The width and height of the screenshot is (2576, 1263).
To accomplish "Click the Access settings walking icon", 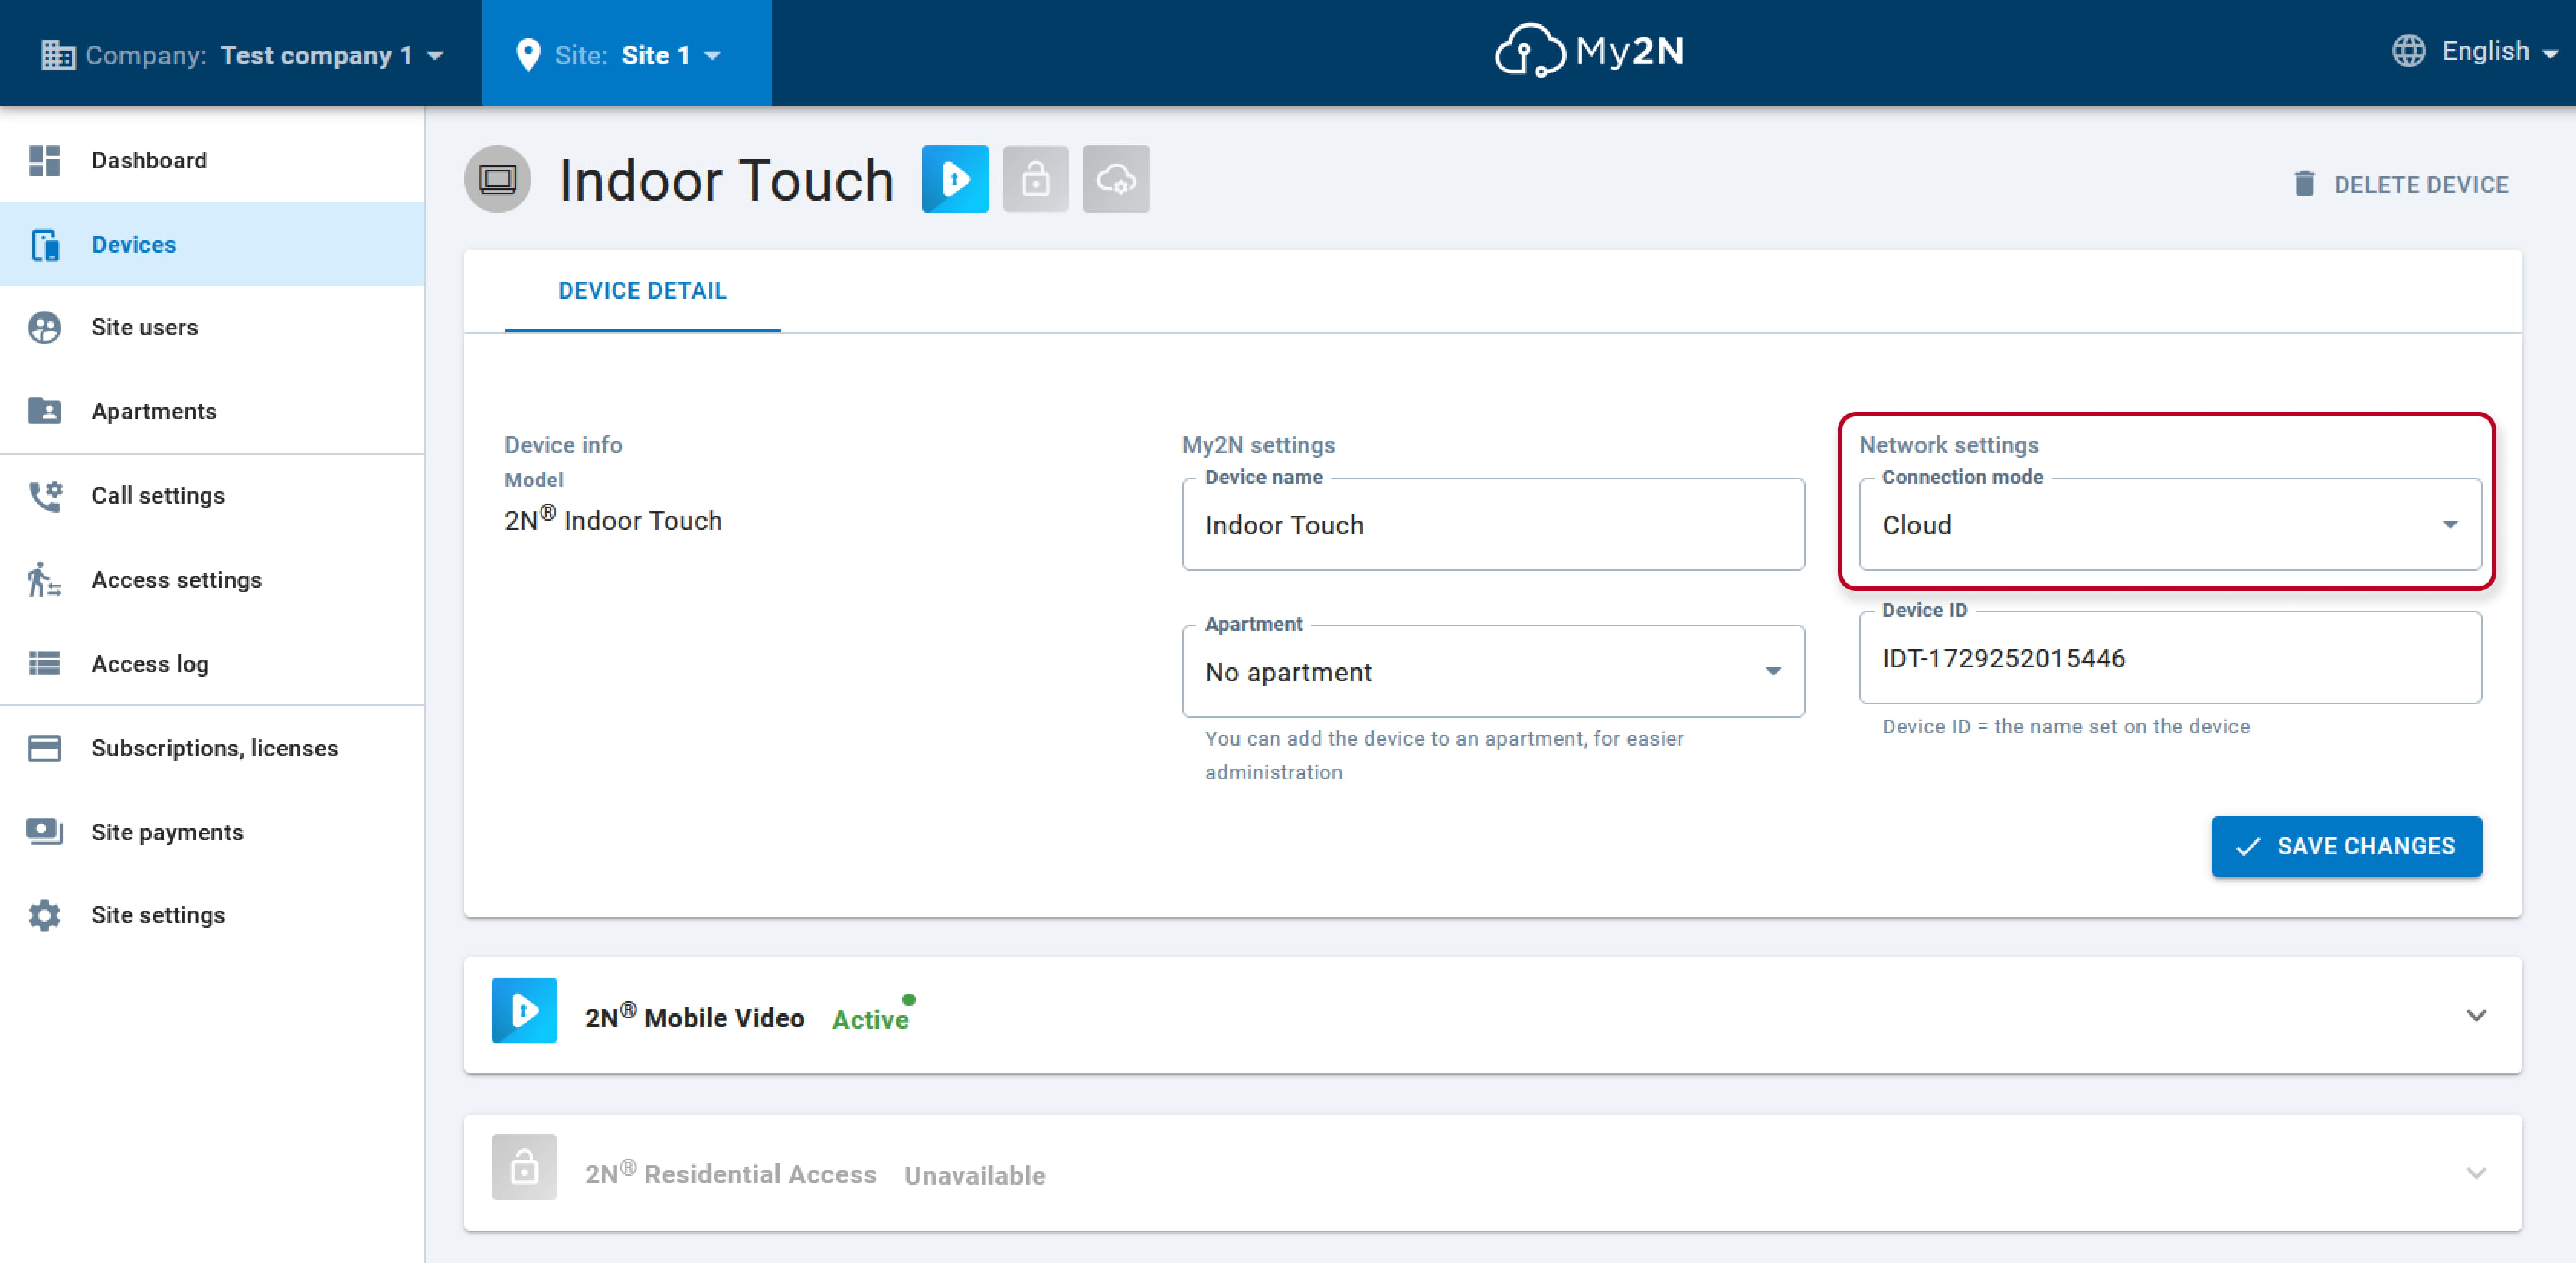I will tap(44, 579).
